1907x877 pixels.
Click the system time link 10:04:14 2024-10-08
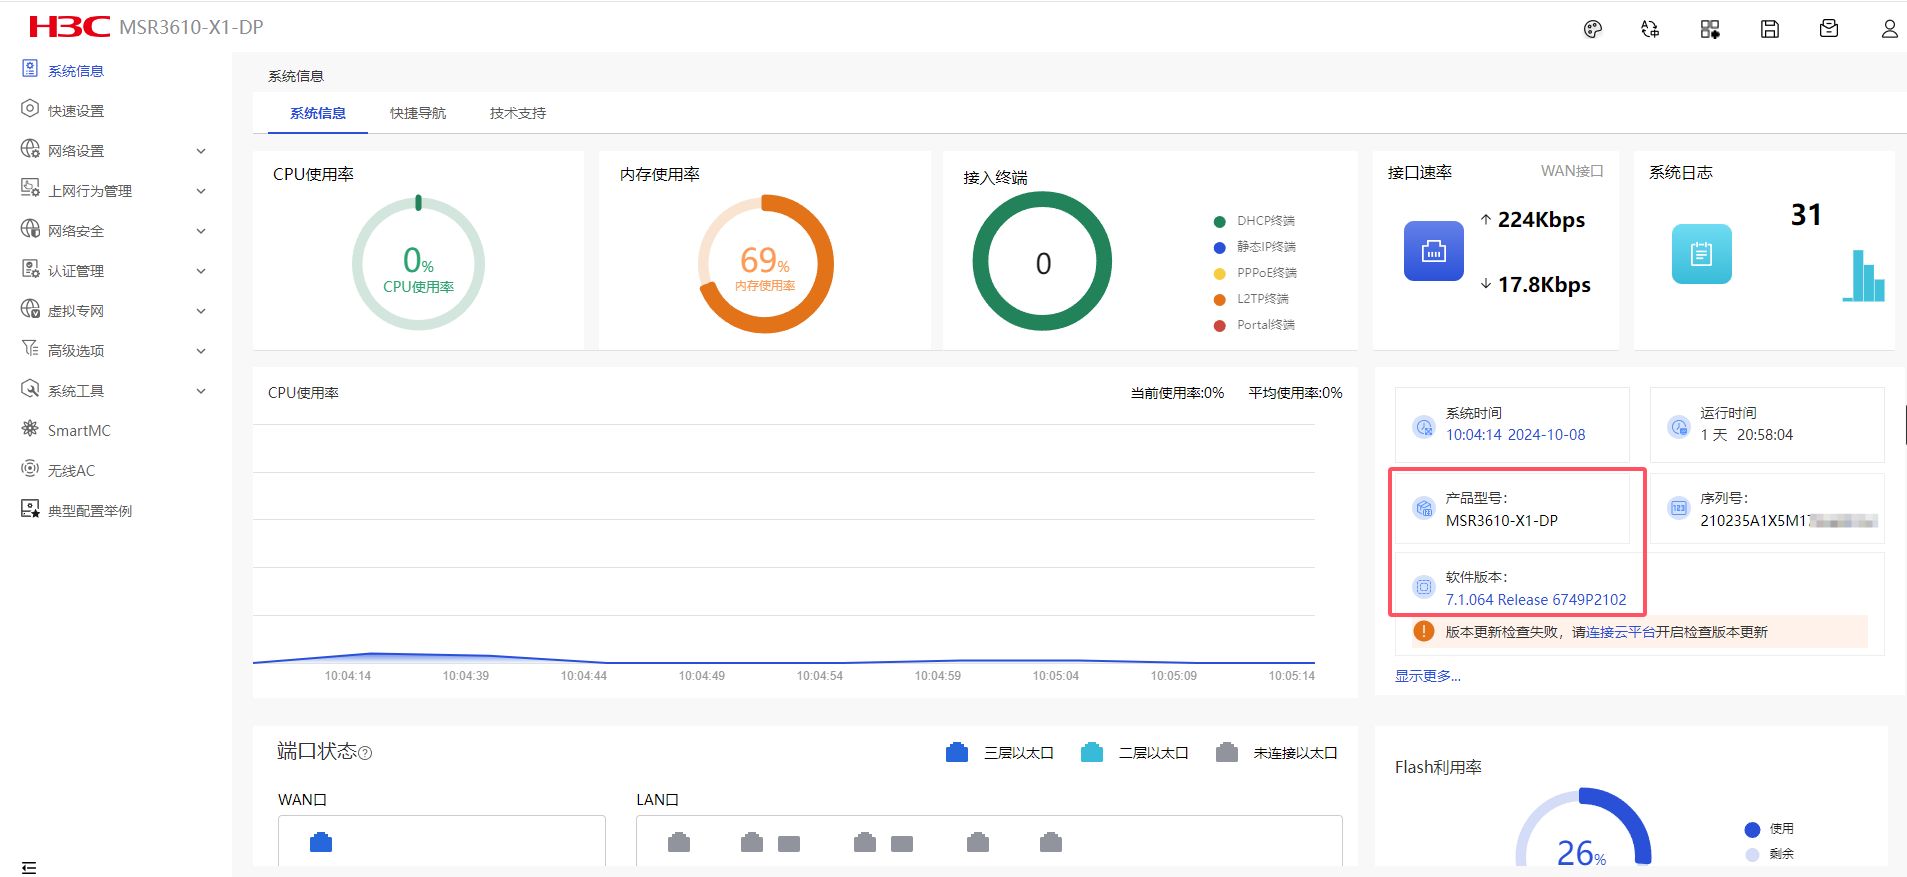pyautogui.click(x=1515, y=435)
